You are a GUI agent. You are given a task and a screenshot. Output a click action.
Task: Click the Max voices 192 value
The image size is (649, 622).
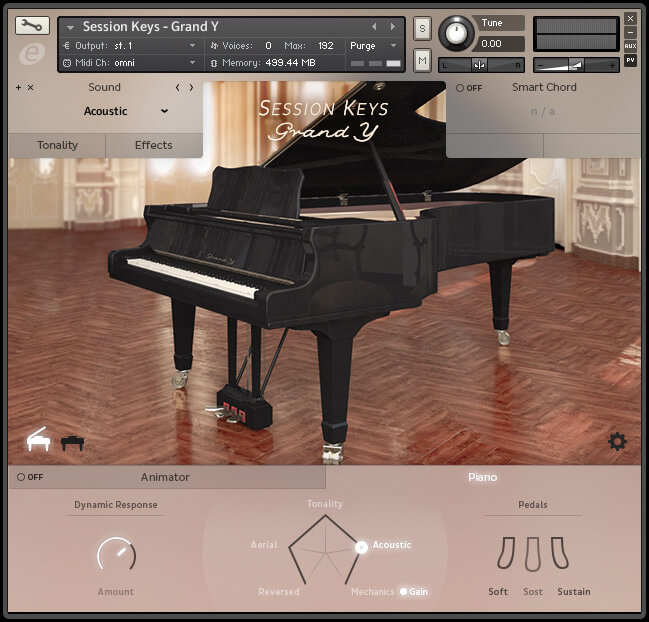coord(326,46)
